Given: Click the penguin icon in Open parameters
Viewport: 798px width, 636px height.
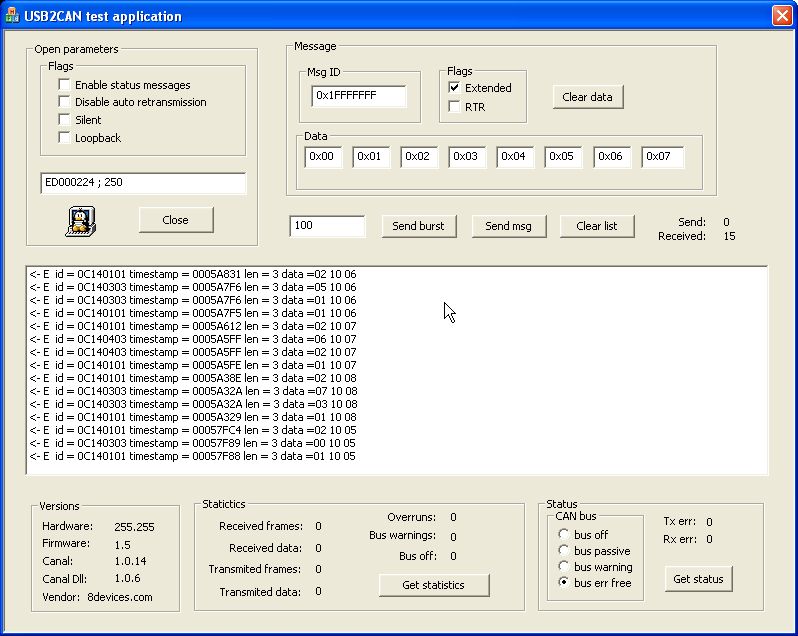Looking at the screenshot, I should coord(79,221).
